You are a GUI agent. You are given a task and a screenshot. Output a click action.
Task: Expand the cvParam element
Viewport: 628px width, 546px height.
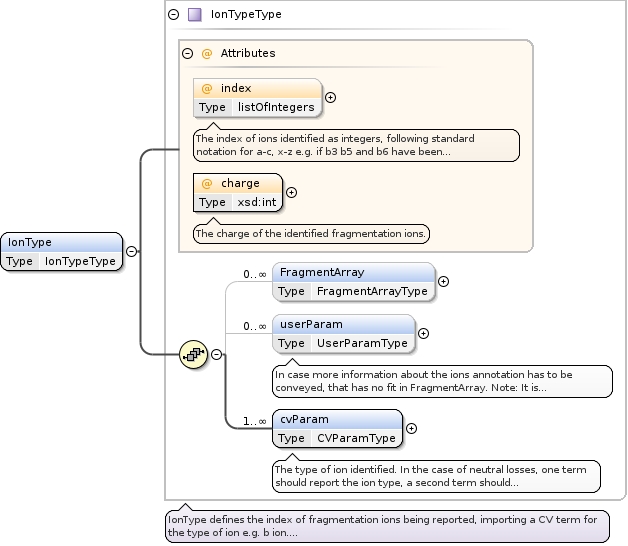[411, 429]
